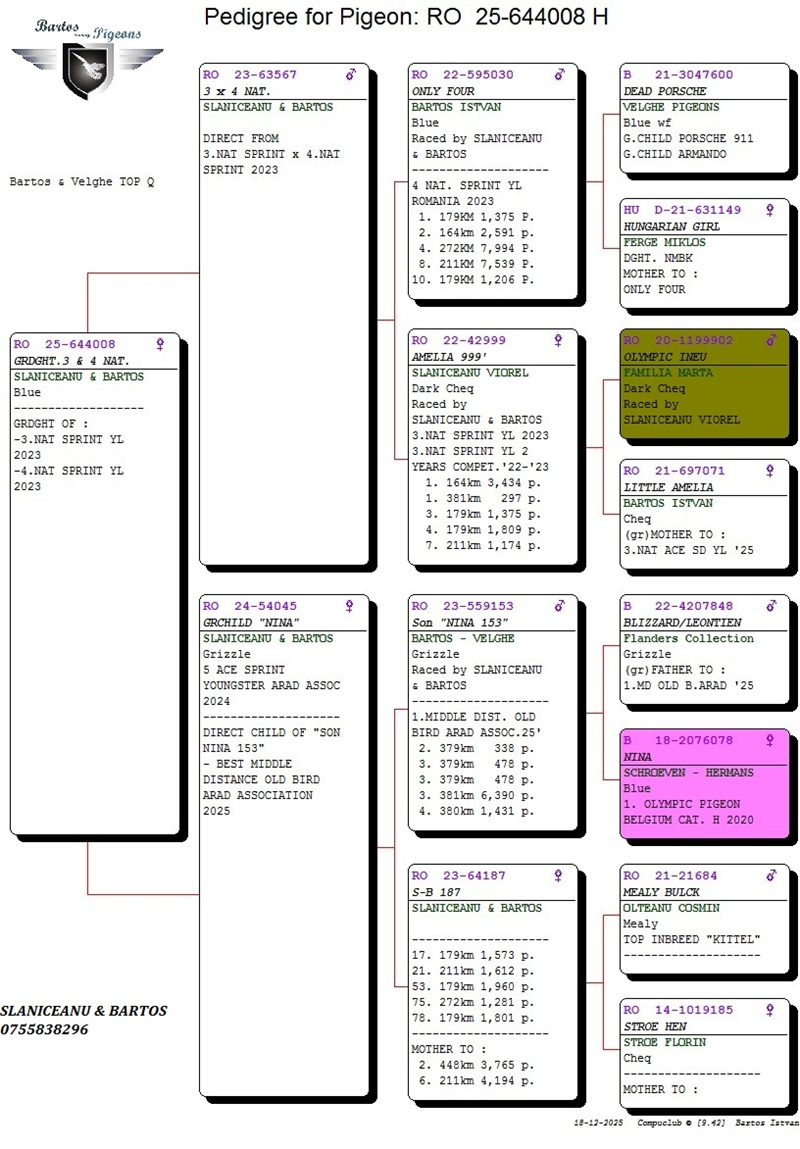Click the male symbol in MEALY BULCK box
The image size is (800, 1149).
pyautogui.click(x=770, y=876)
